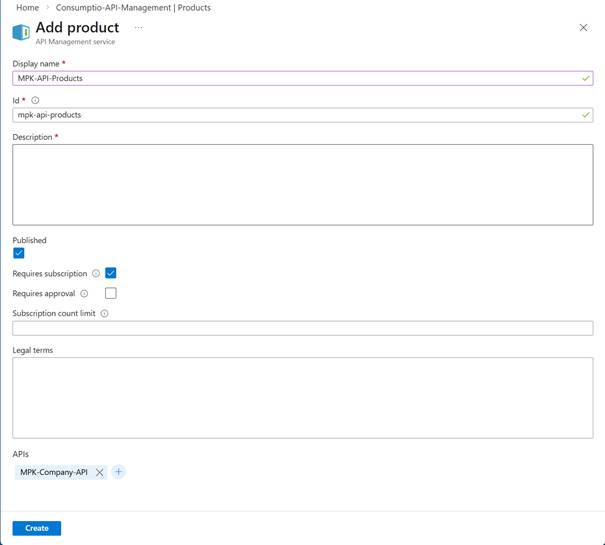Show info for Requires subscription

coord(96,274)
